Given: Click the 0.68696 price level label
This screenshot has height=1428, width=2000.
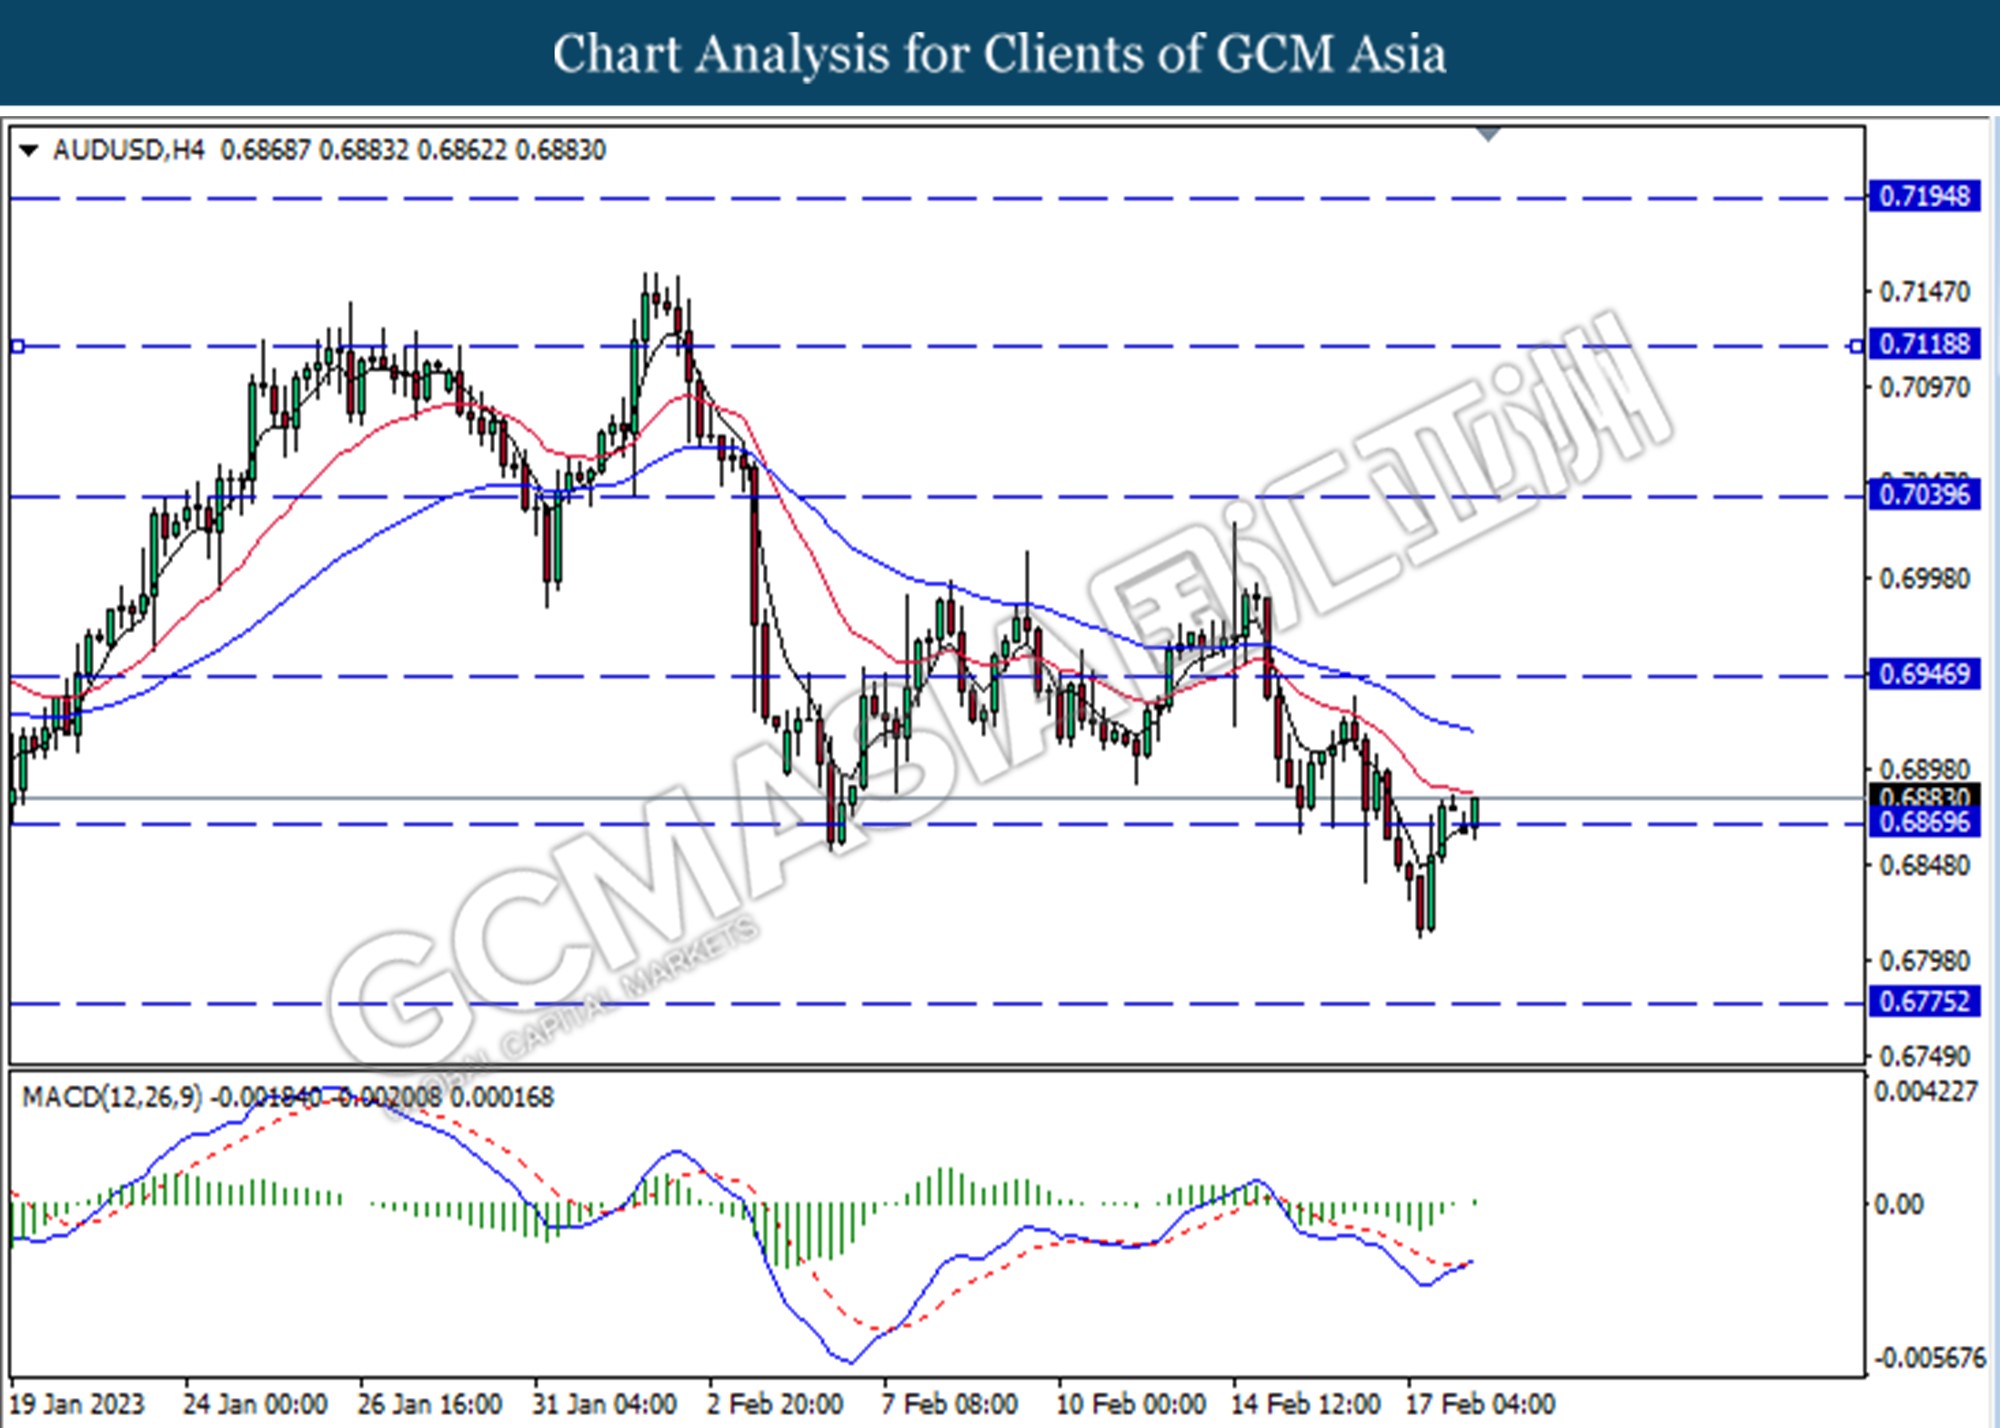Looking at the screenshot, I should [1924, 822].
